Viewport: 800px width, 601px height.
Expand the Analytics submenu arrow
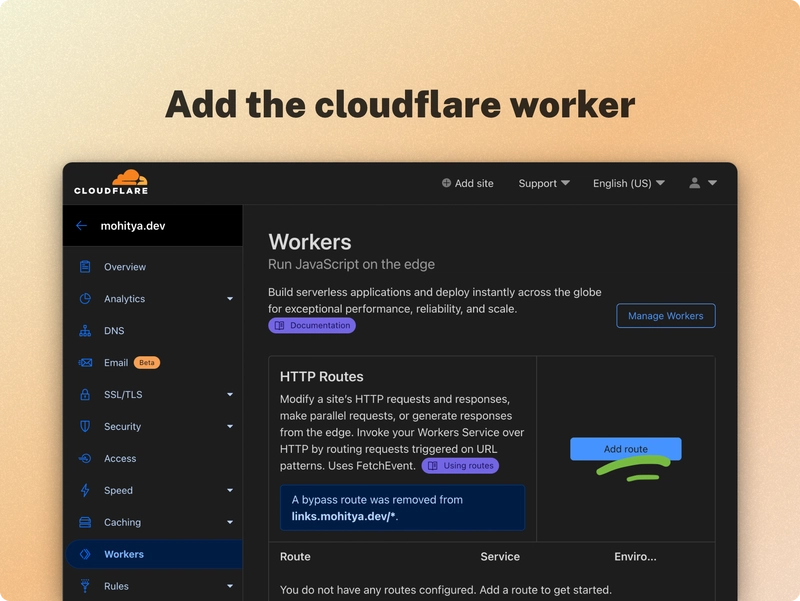(230, 299)
